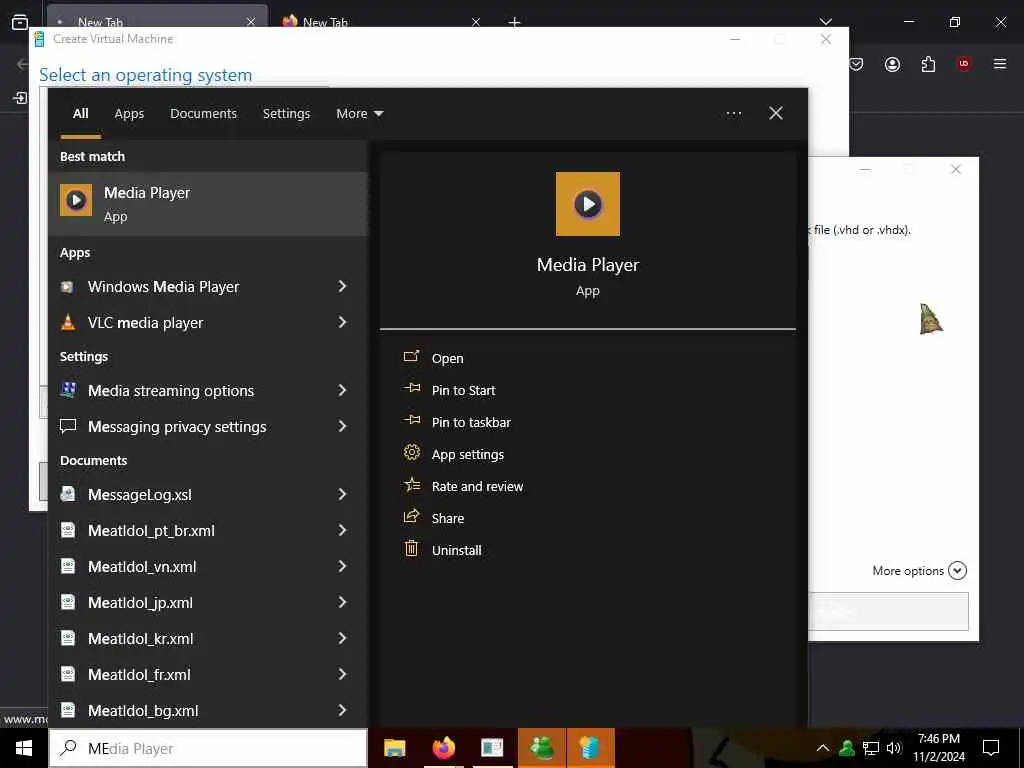Switch to the Settings search tab
The image size is (1024, 768).
[286, 114]
